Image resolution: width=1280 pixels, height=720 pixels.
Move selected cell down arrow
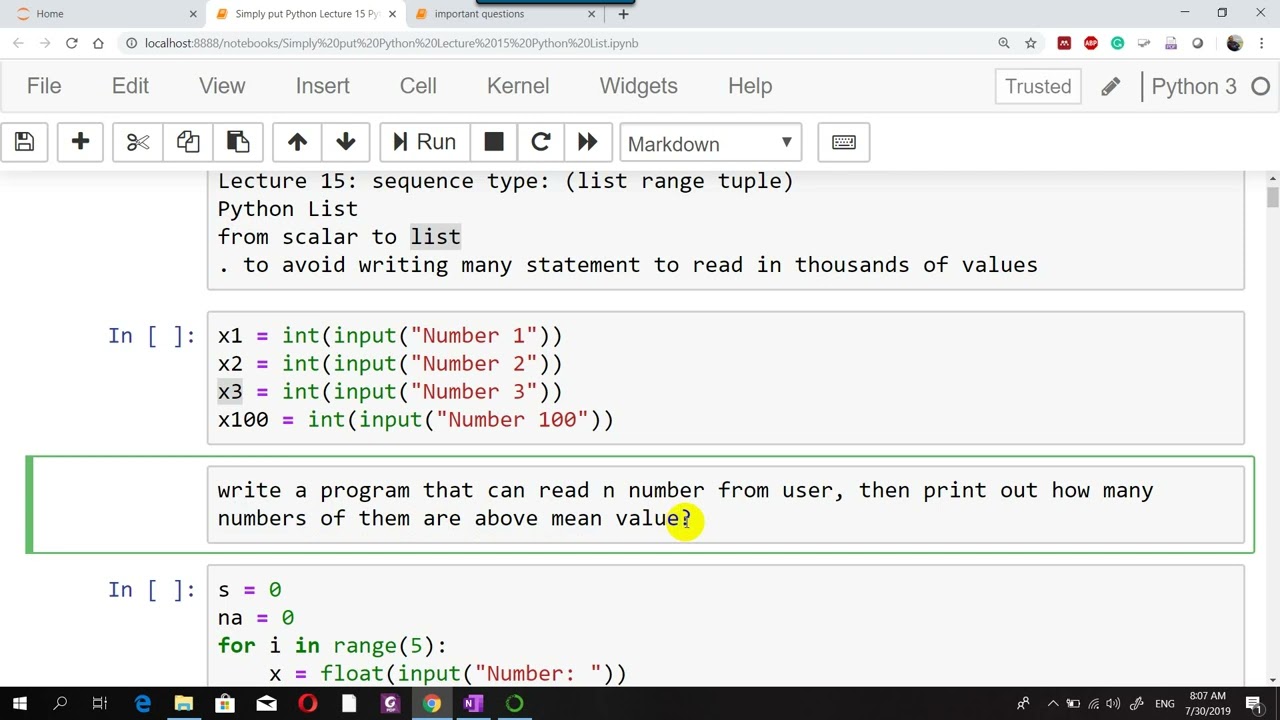point(346,142)
